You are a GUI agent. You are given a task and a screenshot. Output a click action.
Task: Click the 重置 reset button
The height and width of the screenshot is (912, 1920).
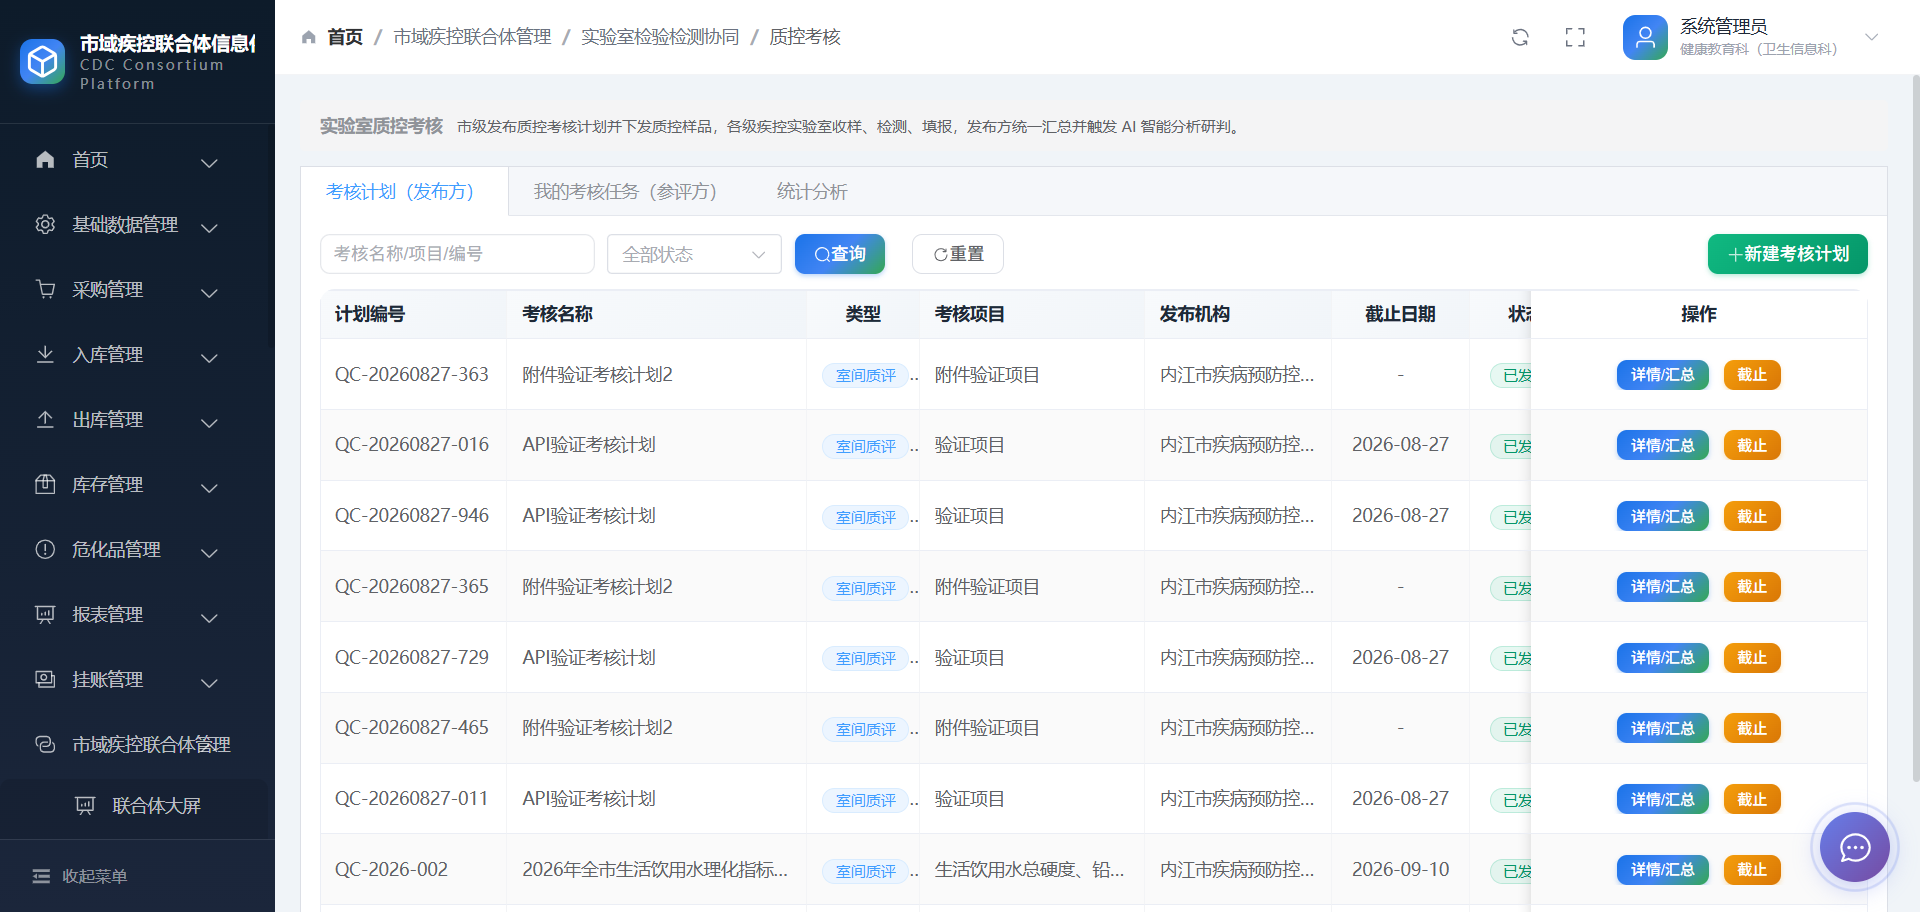click(x=958, y=254)
